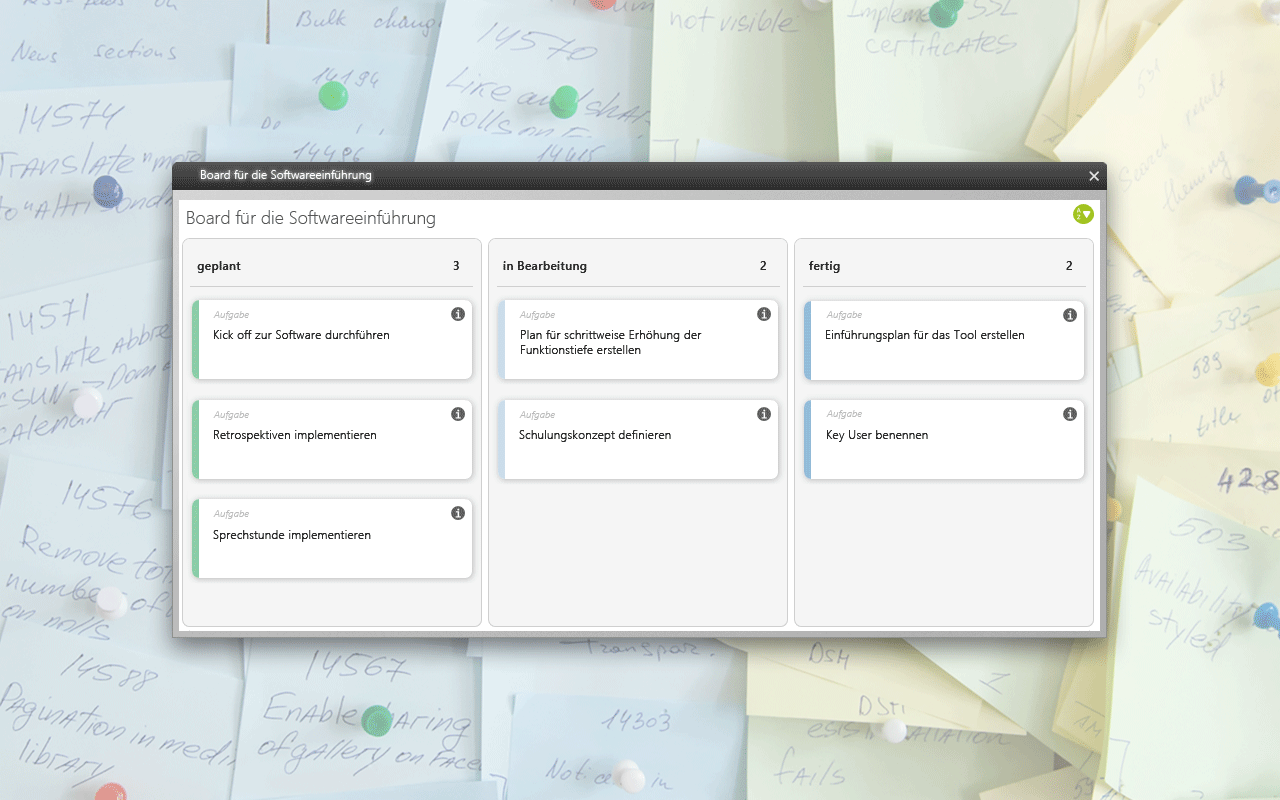Click the fertig column header
The image size is (1280, 800).
tap(825, 266)
